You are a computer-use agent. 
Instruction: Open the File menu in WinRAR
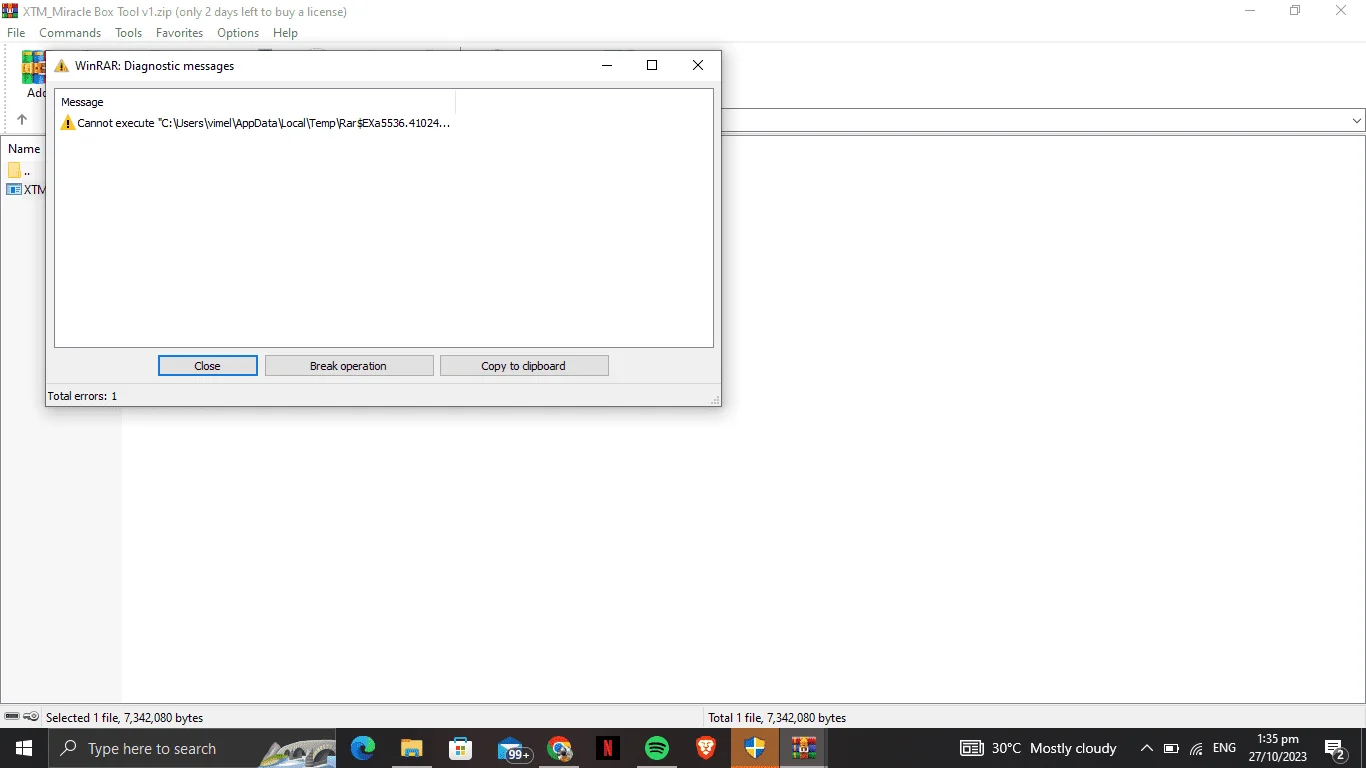16,33
